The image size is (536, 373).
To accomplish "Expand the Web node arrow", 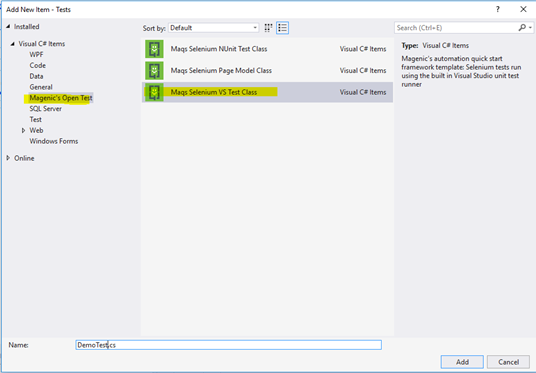I will pos(23,130).
